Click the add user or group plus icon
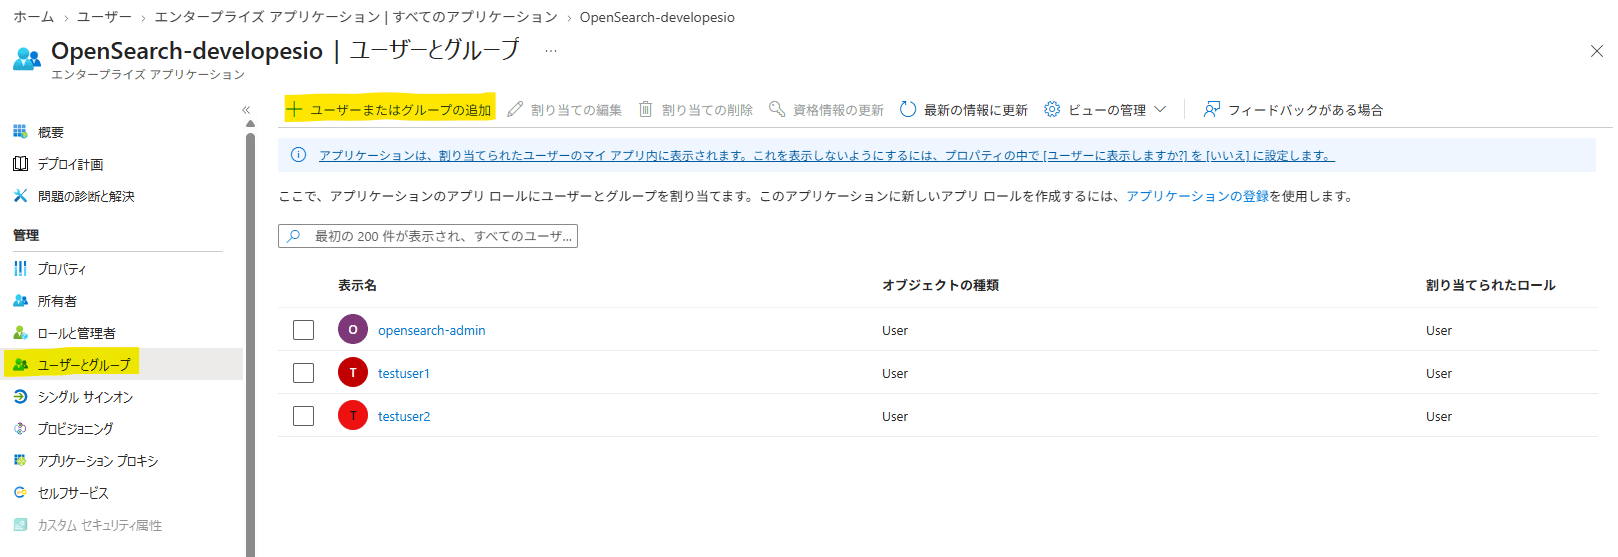 tap(294, 109)
